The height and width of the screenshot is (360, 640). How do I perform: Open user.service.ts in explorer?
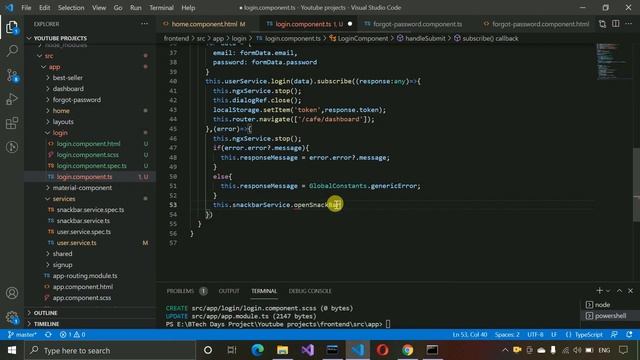point(76,243)
